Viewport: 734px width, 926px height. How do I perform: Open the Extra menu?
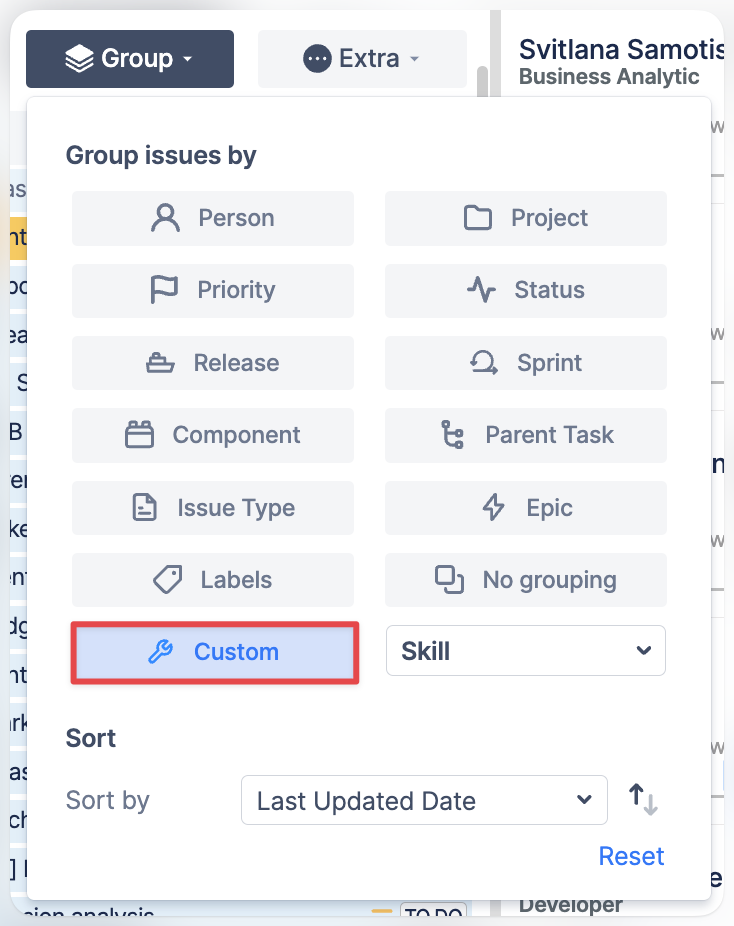point(362,59)
